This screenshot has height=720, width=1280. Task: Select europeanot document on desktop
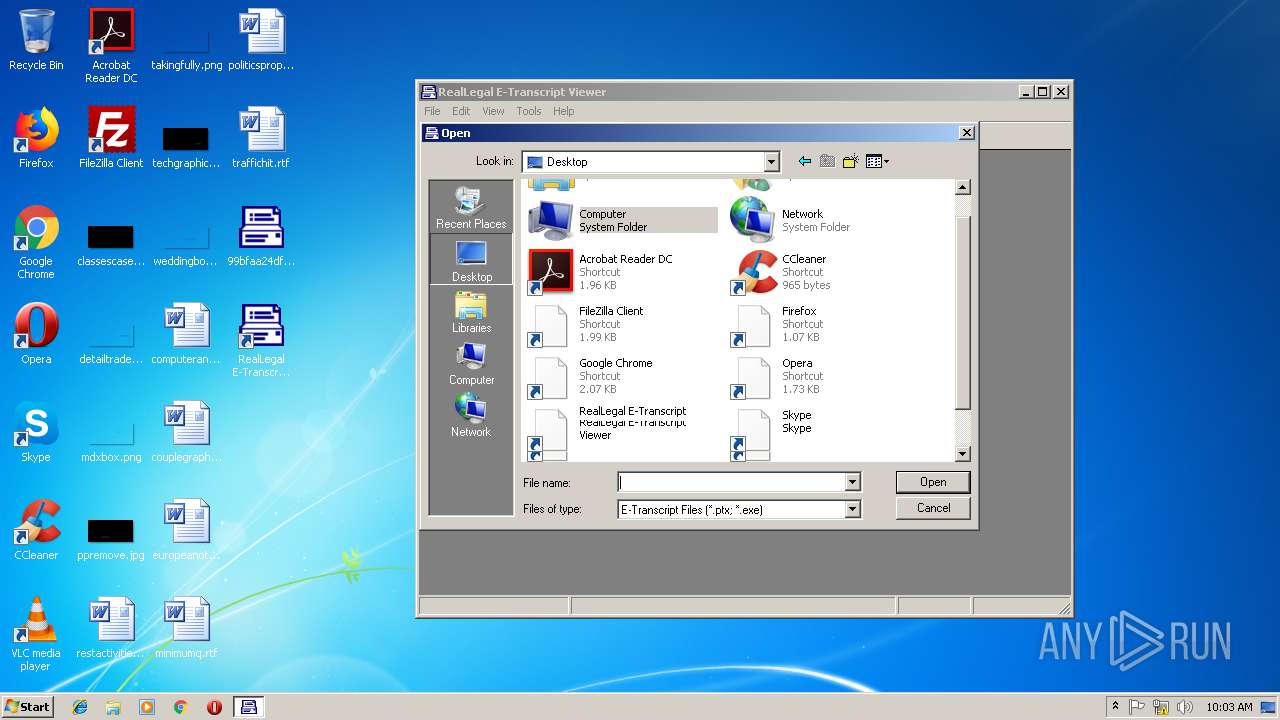(x=186, y=530)
